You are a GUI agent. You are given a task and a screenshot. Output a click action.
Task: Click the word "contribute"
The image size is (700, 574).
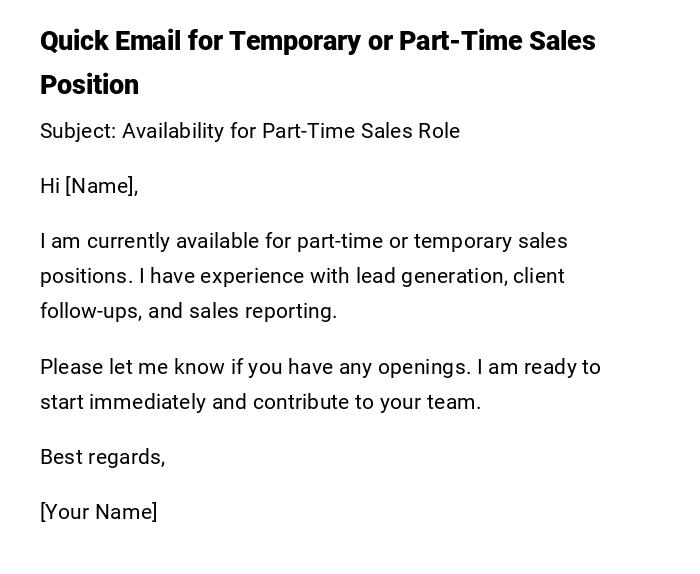point(299,402)
